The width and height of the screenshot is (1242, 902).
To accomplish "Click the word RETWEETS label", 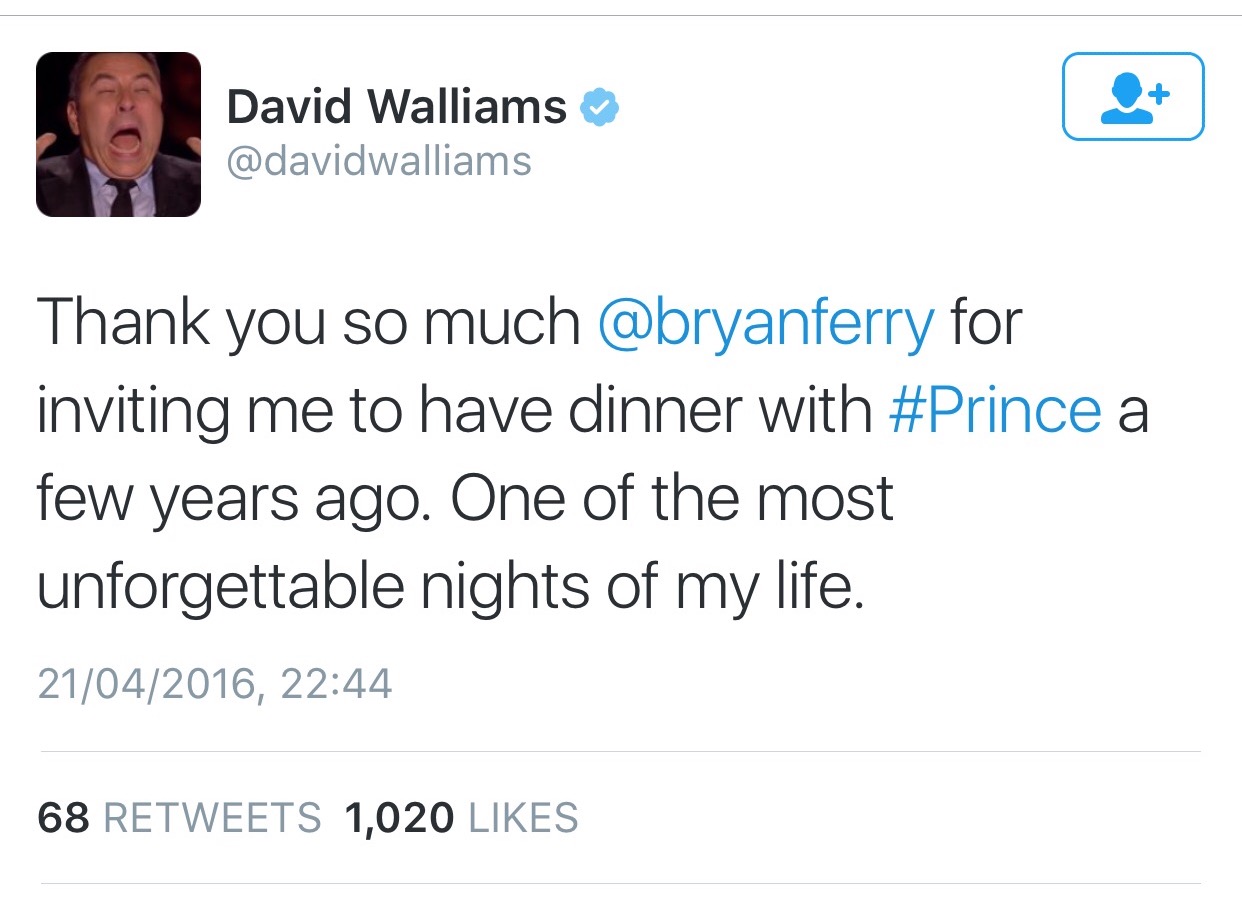I will tap(213, 818).
